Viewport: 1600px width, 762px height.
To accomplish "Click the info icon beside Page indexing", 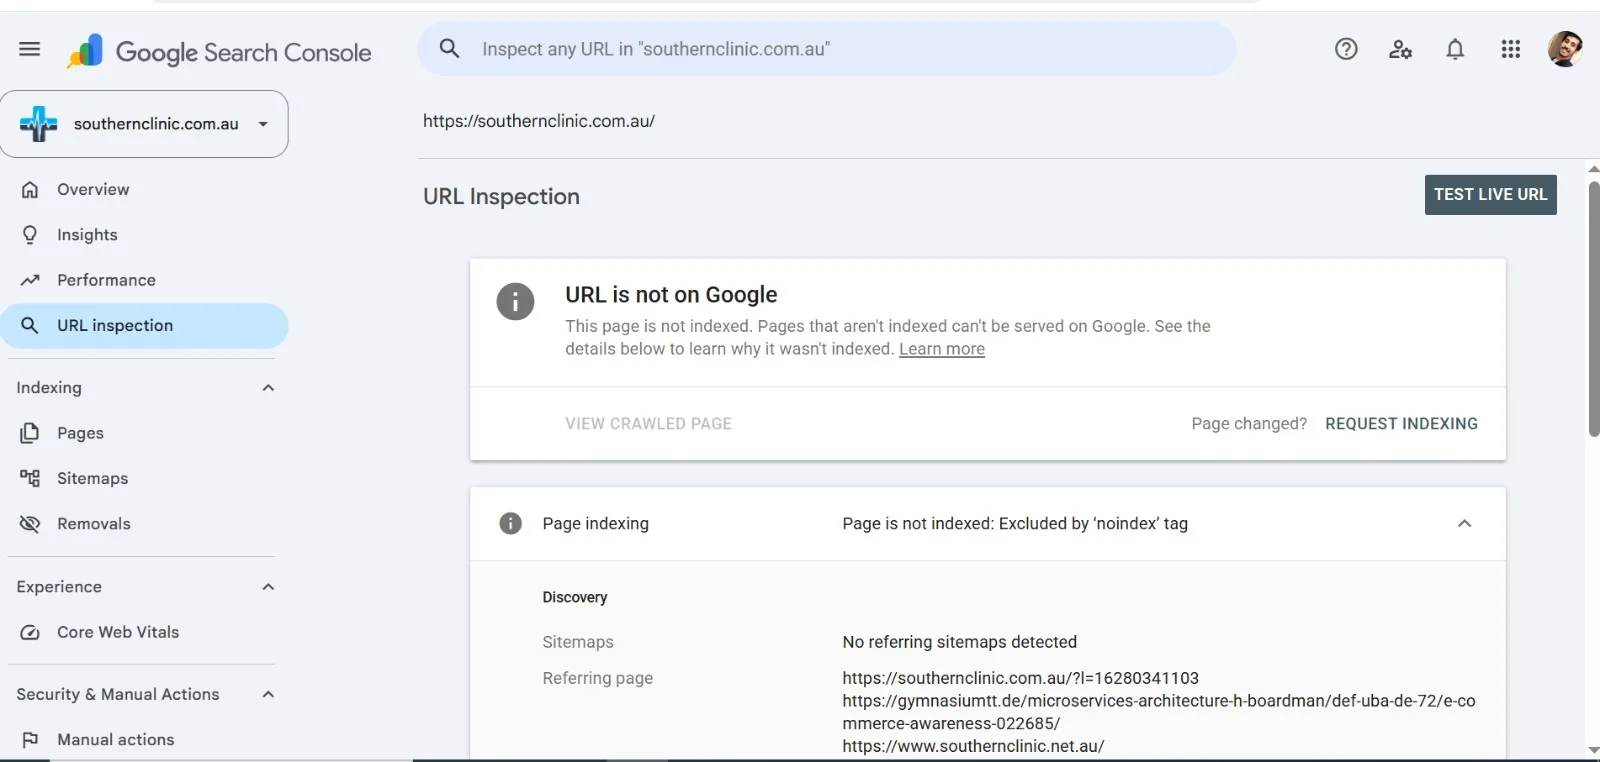I will coord(510,523).
